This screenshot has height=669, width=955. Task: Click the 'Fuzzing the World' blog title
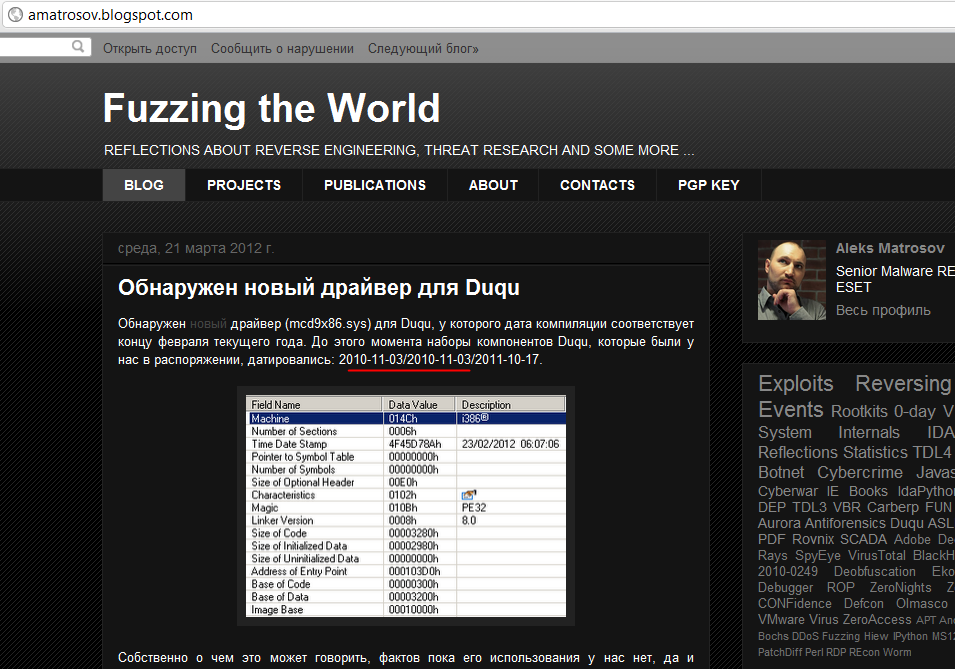(271, 108)
